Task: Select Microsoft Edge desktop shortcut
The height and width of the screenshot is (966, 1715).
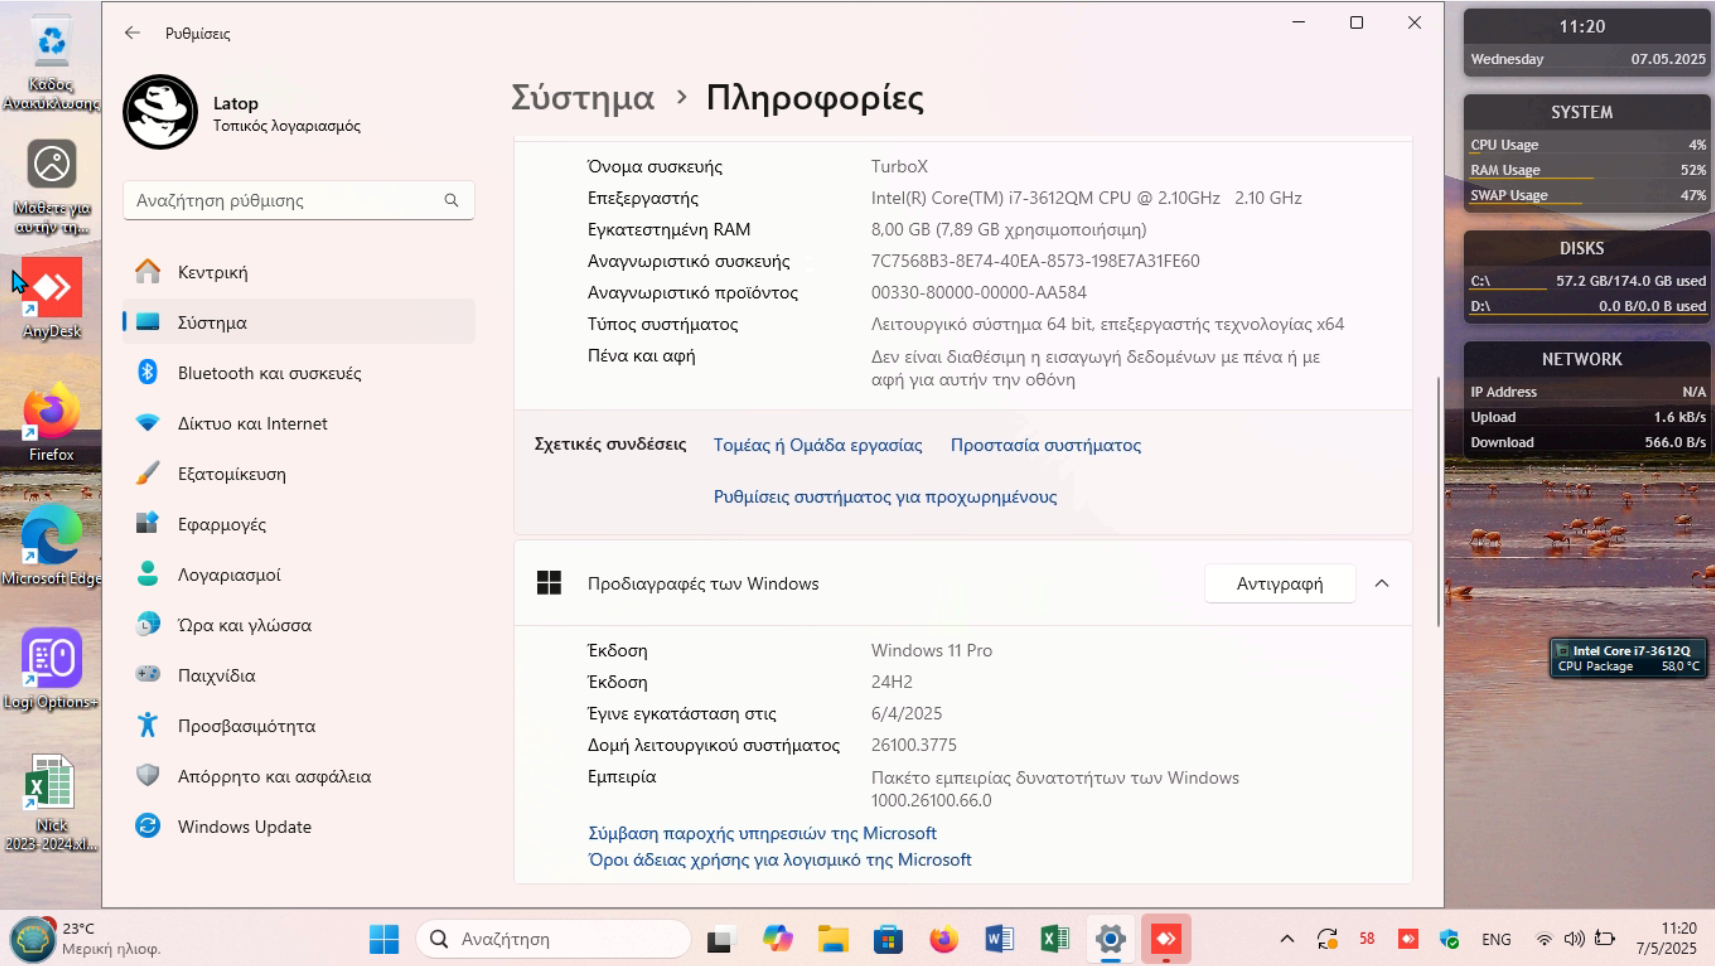Action: click(x=51, y=546)
